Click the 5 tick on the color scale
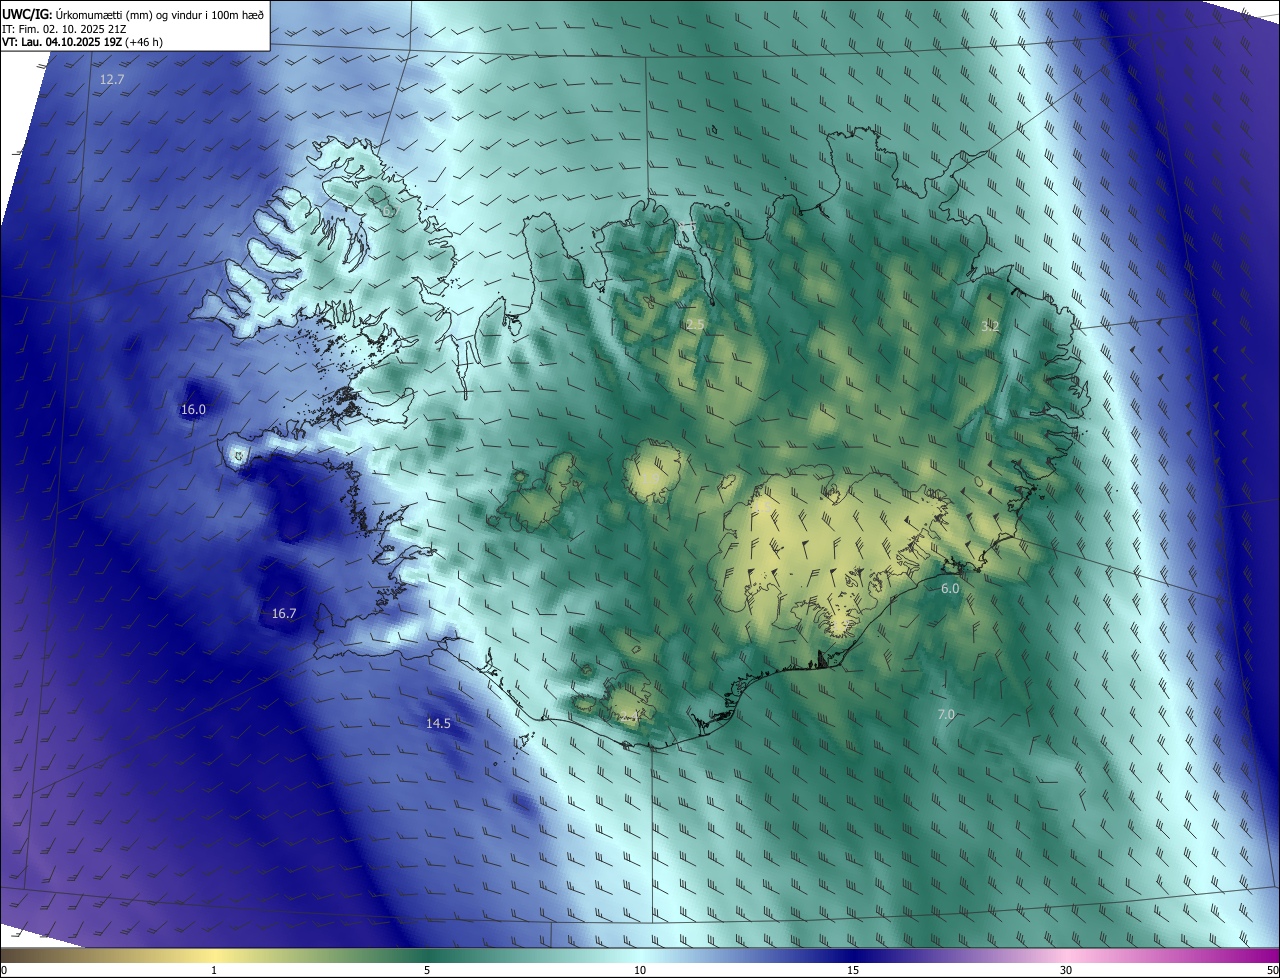The image size is (1280, 978). click(427, 971)
